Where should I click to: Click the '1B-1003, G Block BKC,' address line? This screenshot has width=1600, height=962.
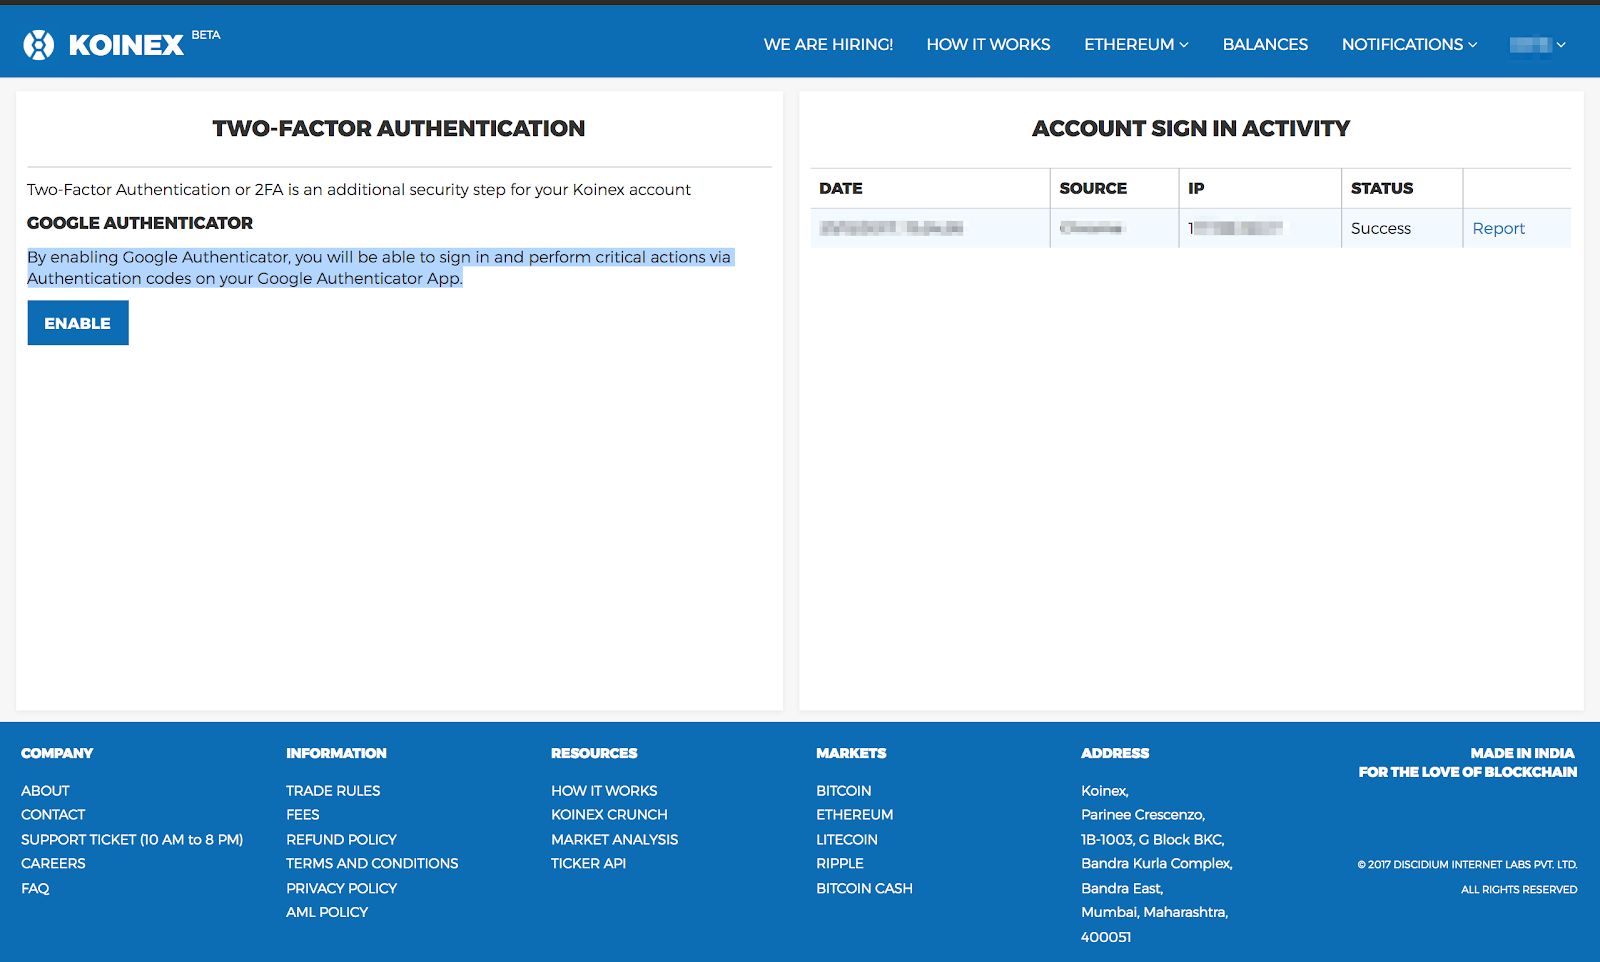tap(1153, 840)
